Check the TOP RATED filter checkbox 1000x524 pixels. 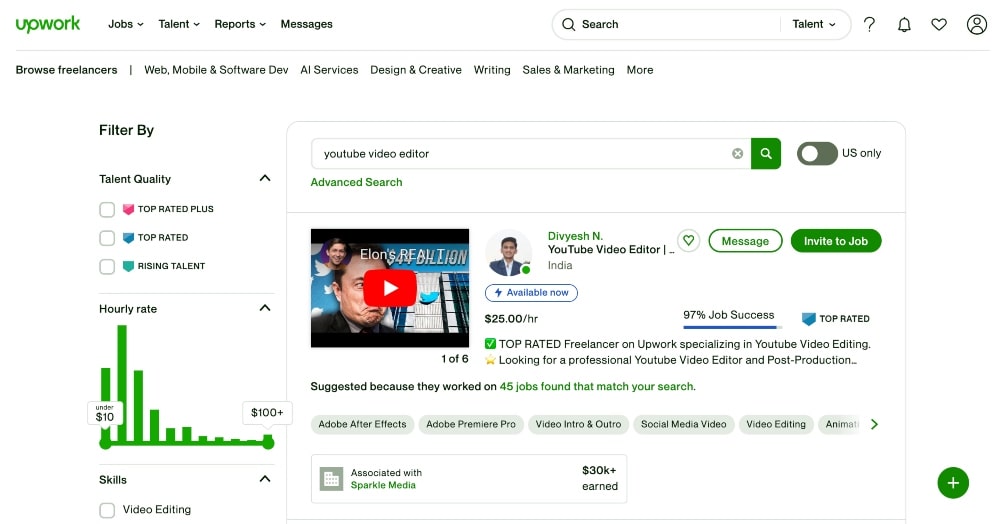107,238
